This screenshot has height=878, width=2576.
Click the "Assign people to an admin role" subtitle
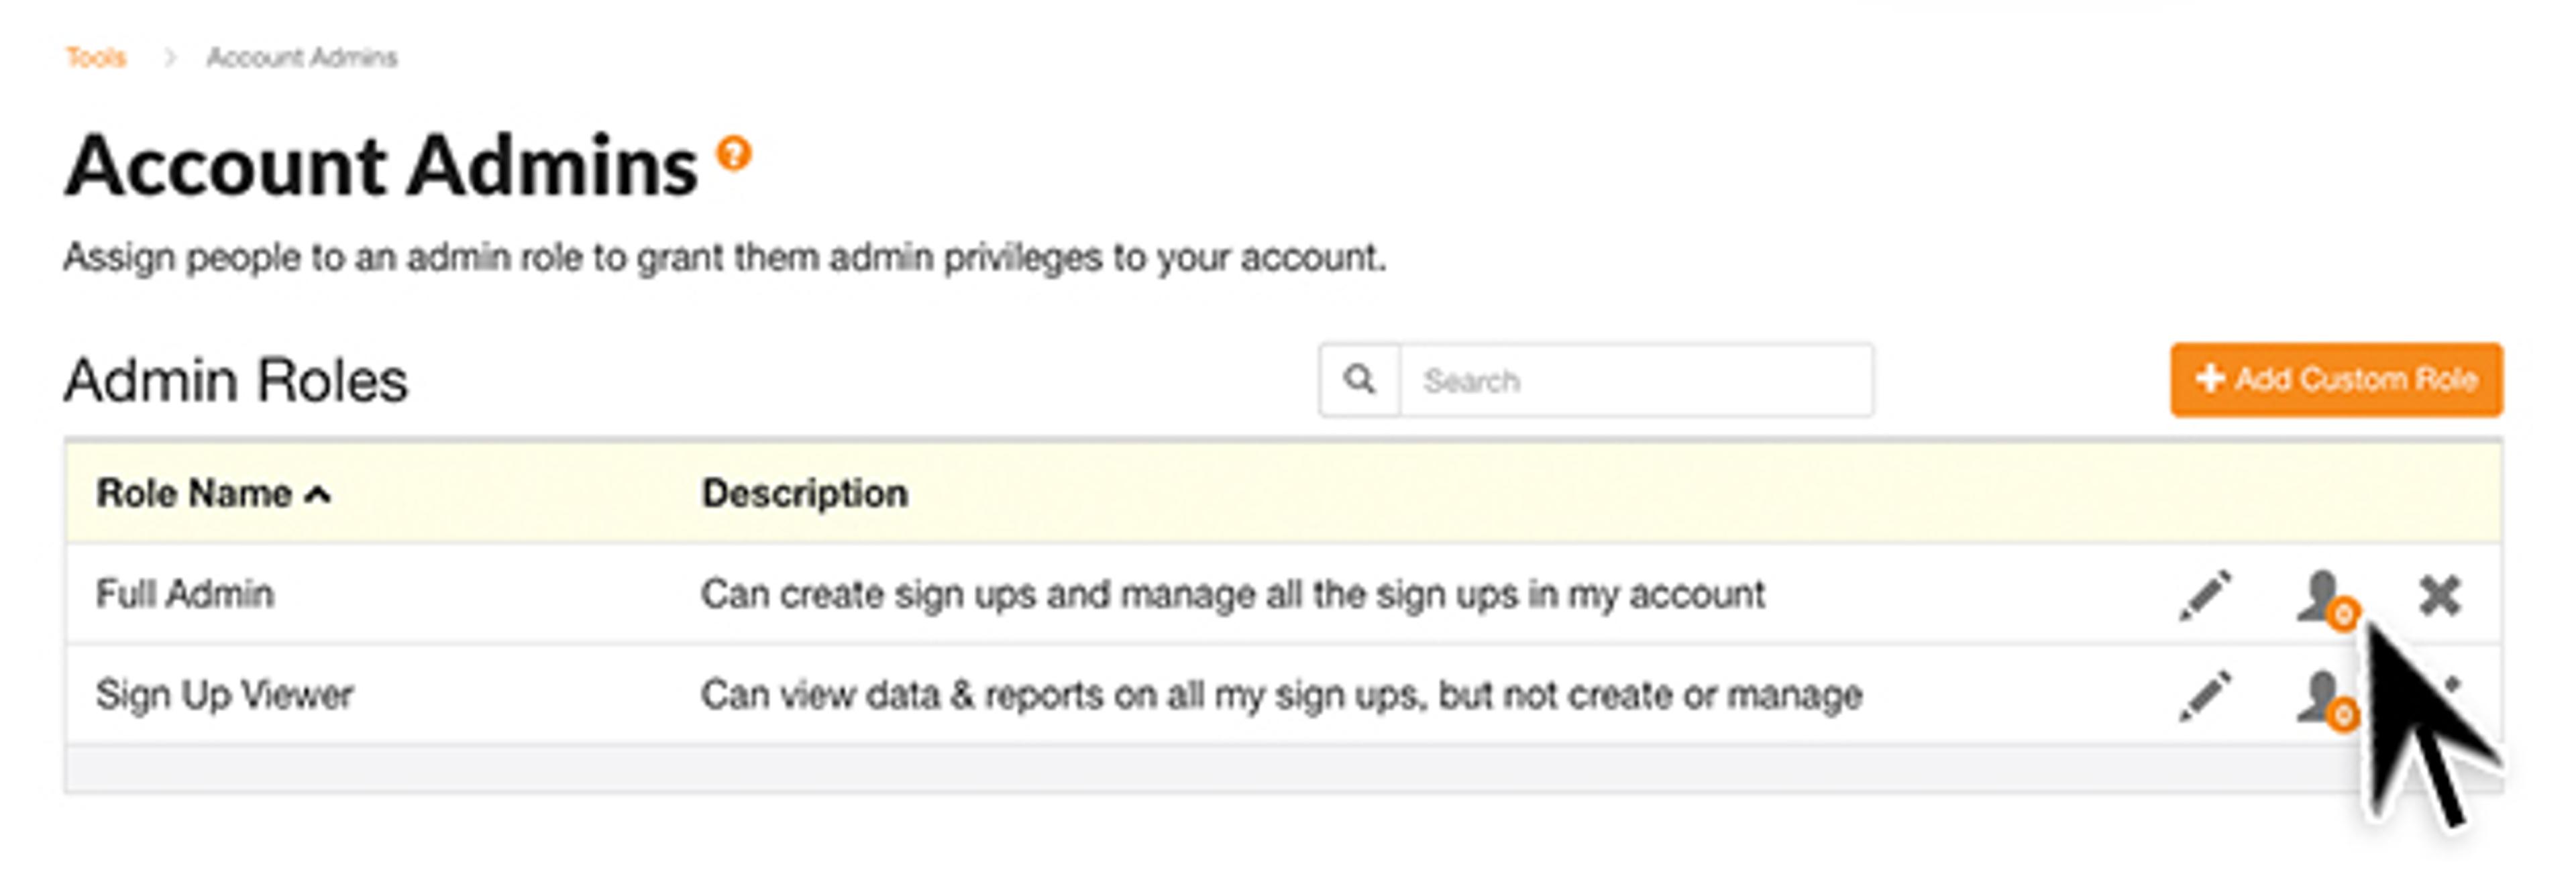click(x=724, y=258)
